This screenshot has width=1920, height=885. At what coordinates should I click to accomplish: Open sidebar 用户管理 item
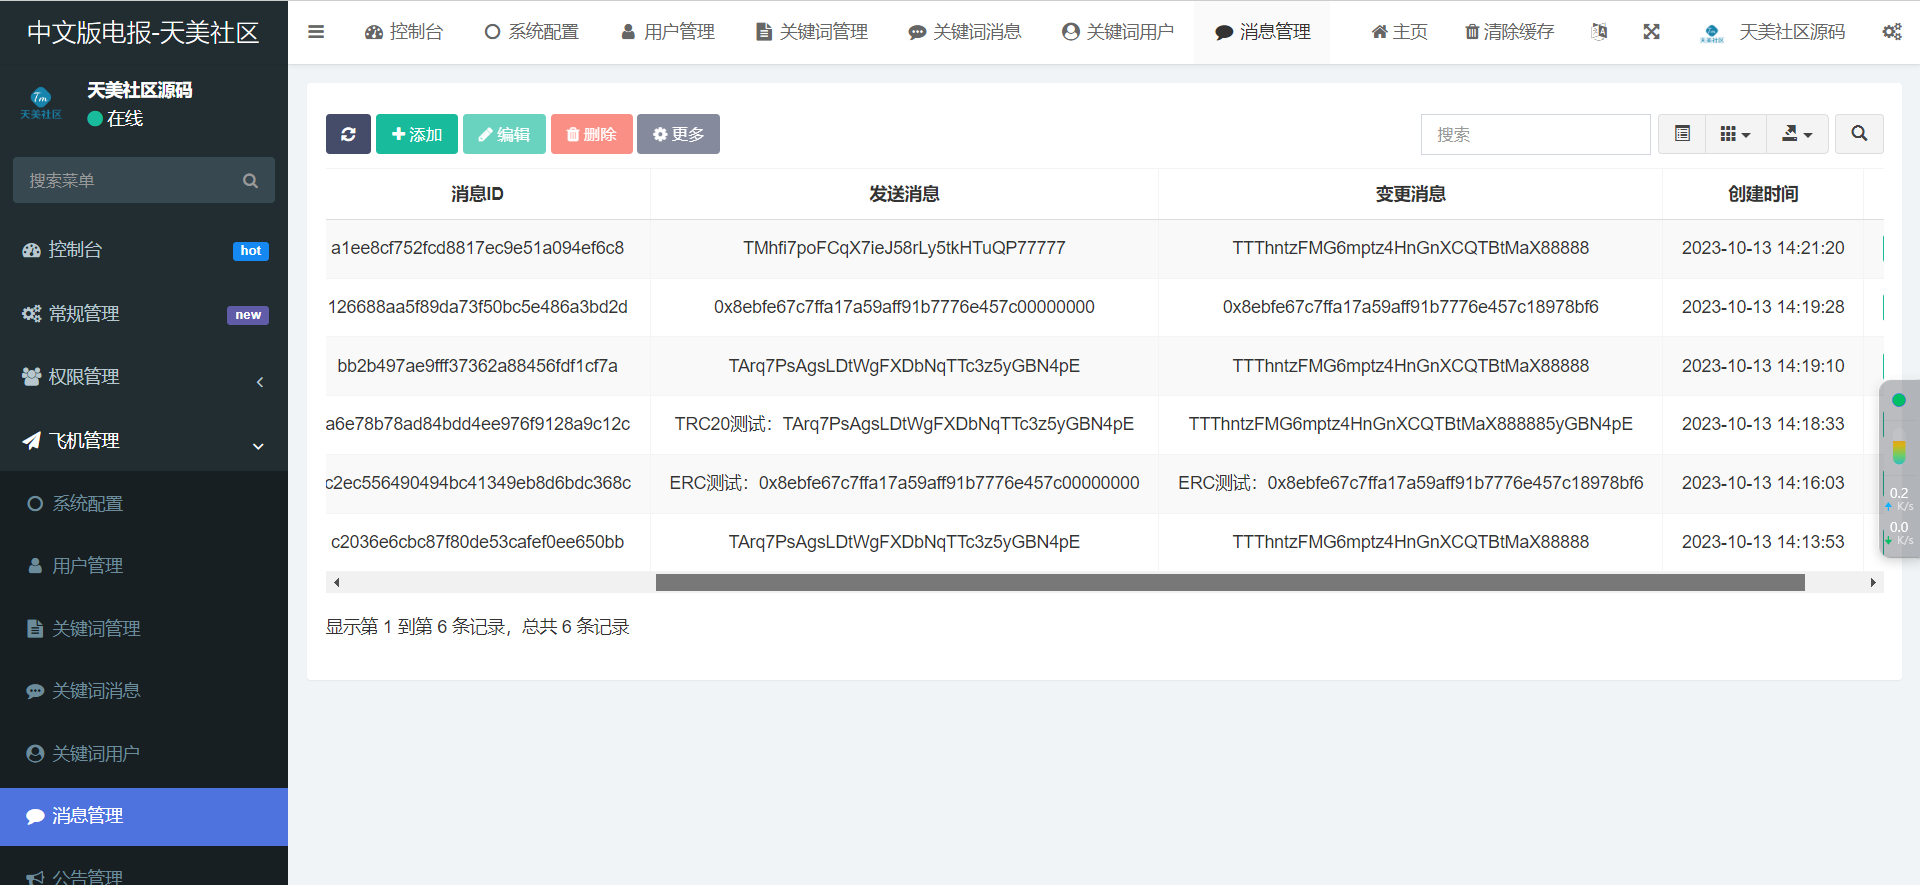(x=144, y=566)
